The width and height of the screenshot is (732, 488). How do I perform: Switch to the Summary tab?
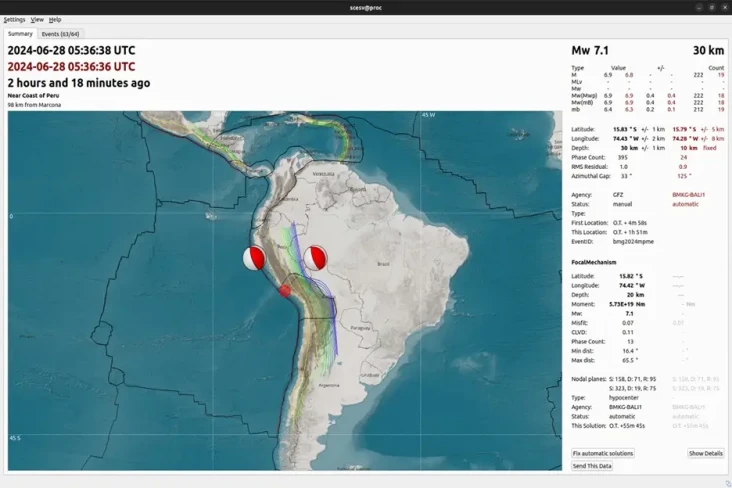pos(20,34)
